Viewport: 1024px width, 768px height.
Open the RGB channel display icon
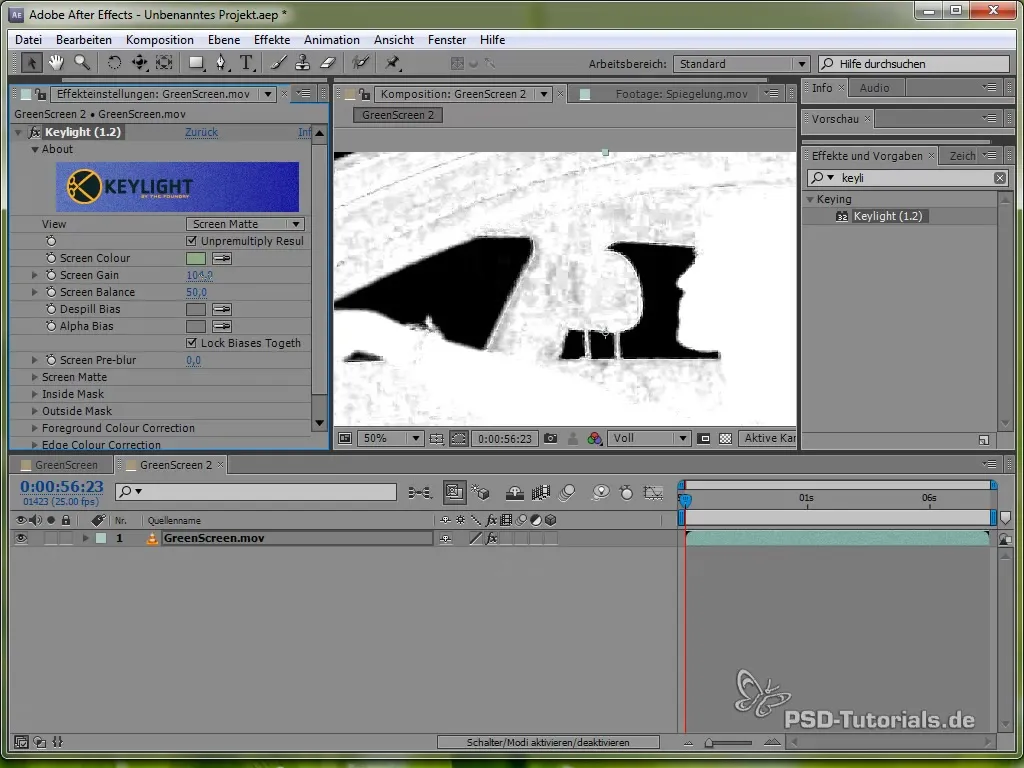(x=594, y=439)
